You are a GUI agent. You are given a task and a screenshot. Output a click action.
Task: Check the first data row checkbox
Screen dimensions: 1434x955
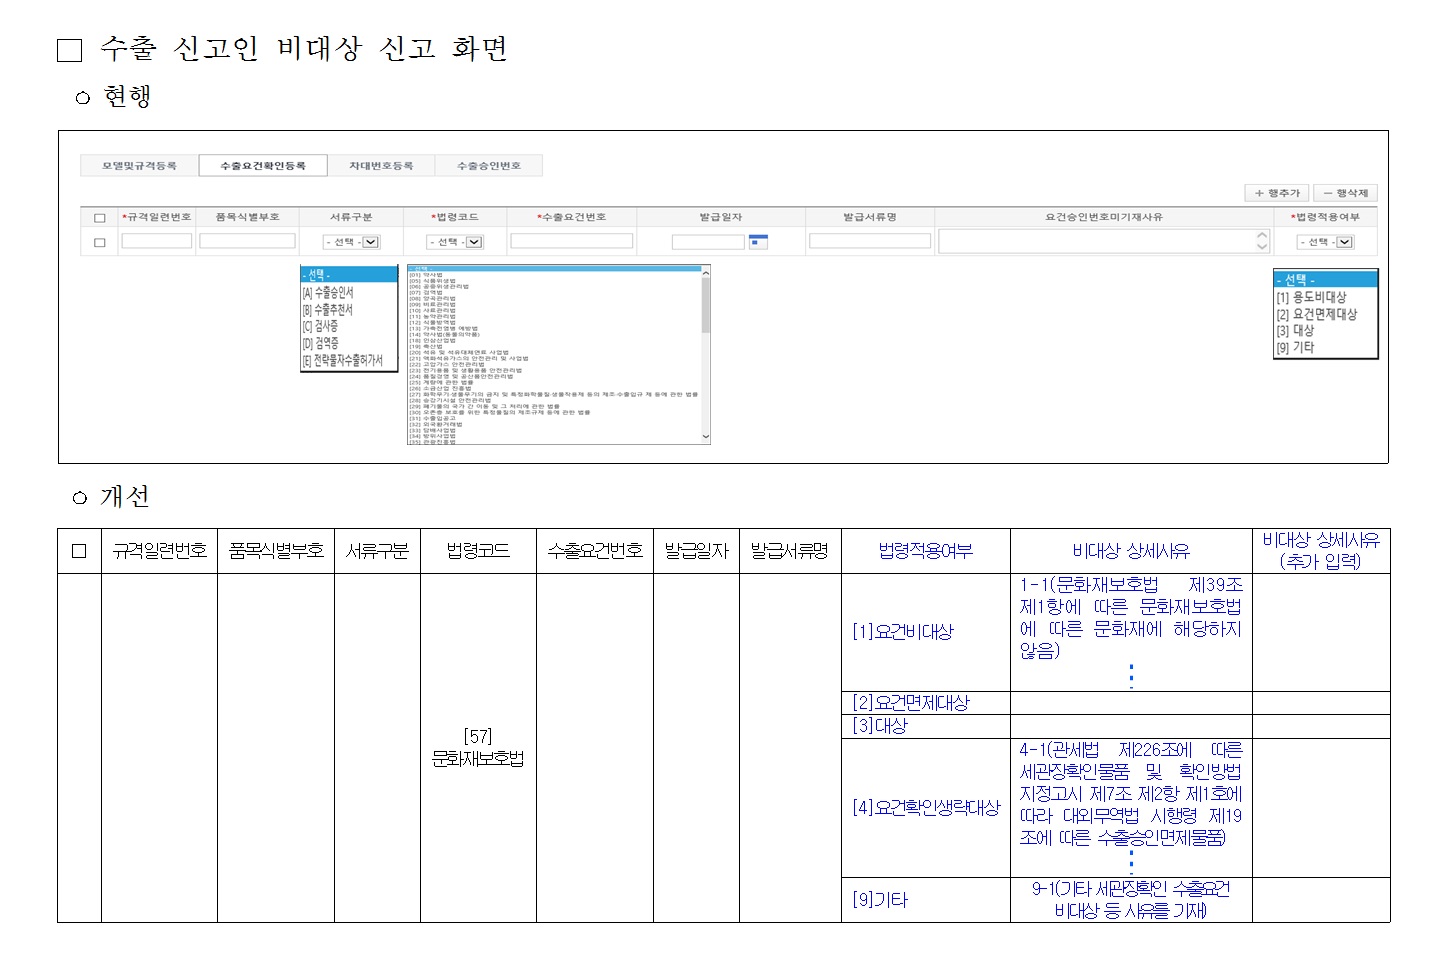[x=99, y=242]
